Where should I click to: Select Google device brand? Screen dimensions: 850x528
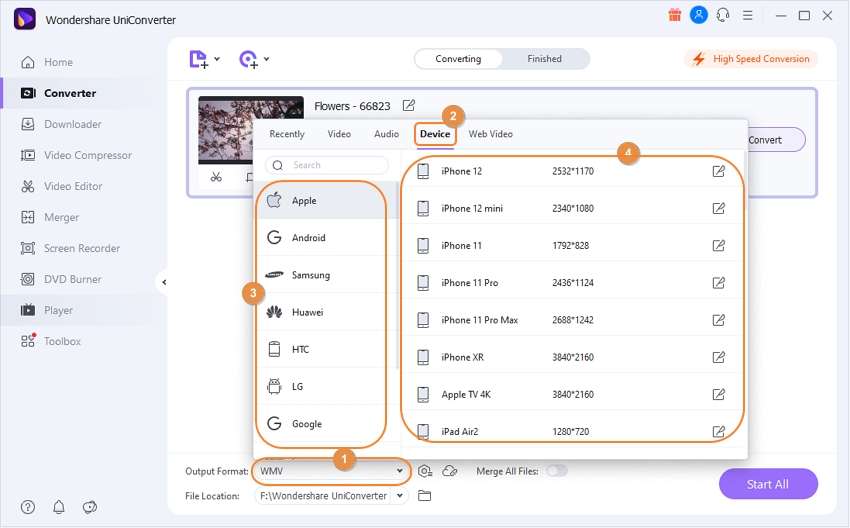click(x=326, y=424)
